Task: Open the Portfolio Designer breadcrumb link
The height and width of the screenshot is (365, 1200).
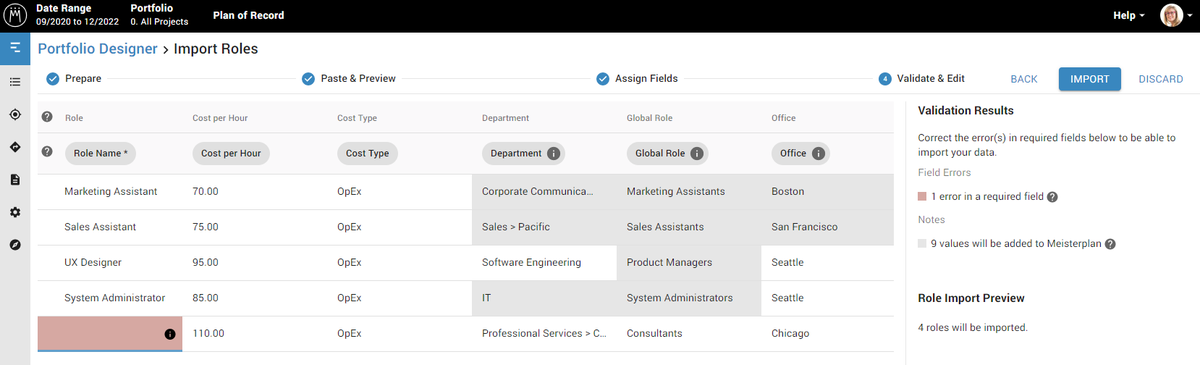Action: tap(97, 48)
